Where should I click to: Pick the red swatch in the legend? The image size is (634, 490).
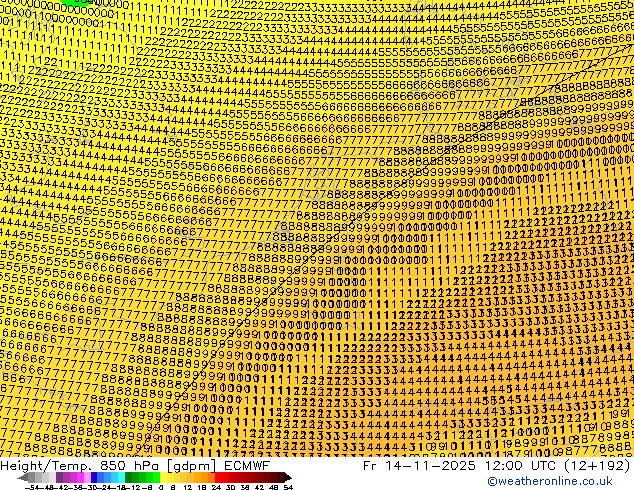click(x=225, y=477)
